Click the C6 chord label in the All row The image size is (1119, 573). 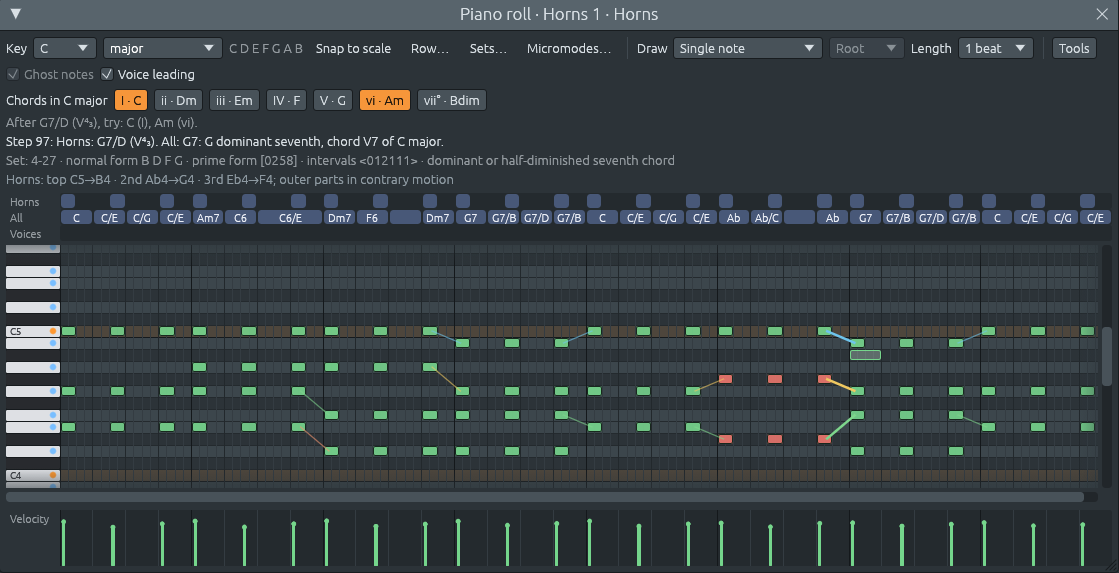(240, 218)
